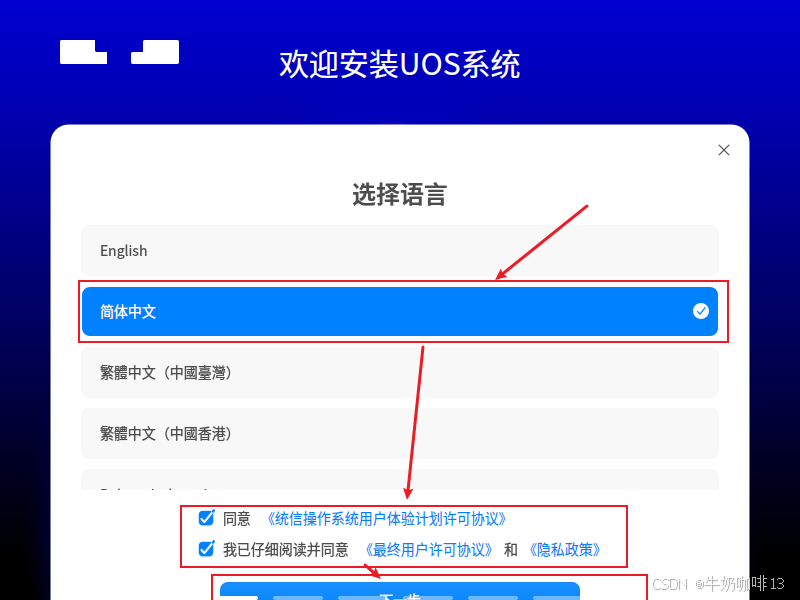The width and height of the screenshot is (800, 600).
Task: Select English language option
Action: pos(399,251)
